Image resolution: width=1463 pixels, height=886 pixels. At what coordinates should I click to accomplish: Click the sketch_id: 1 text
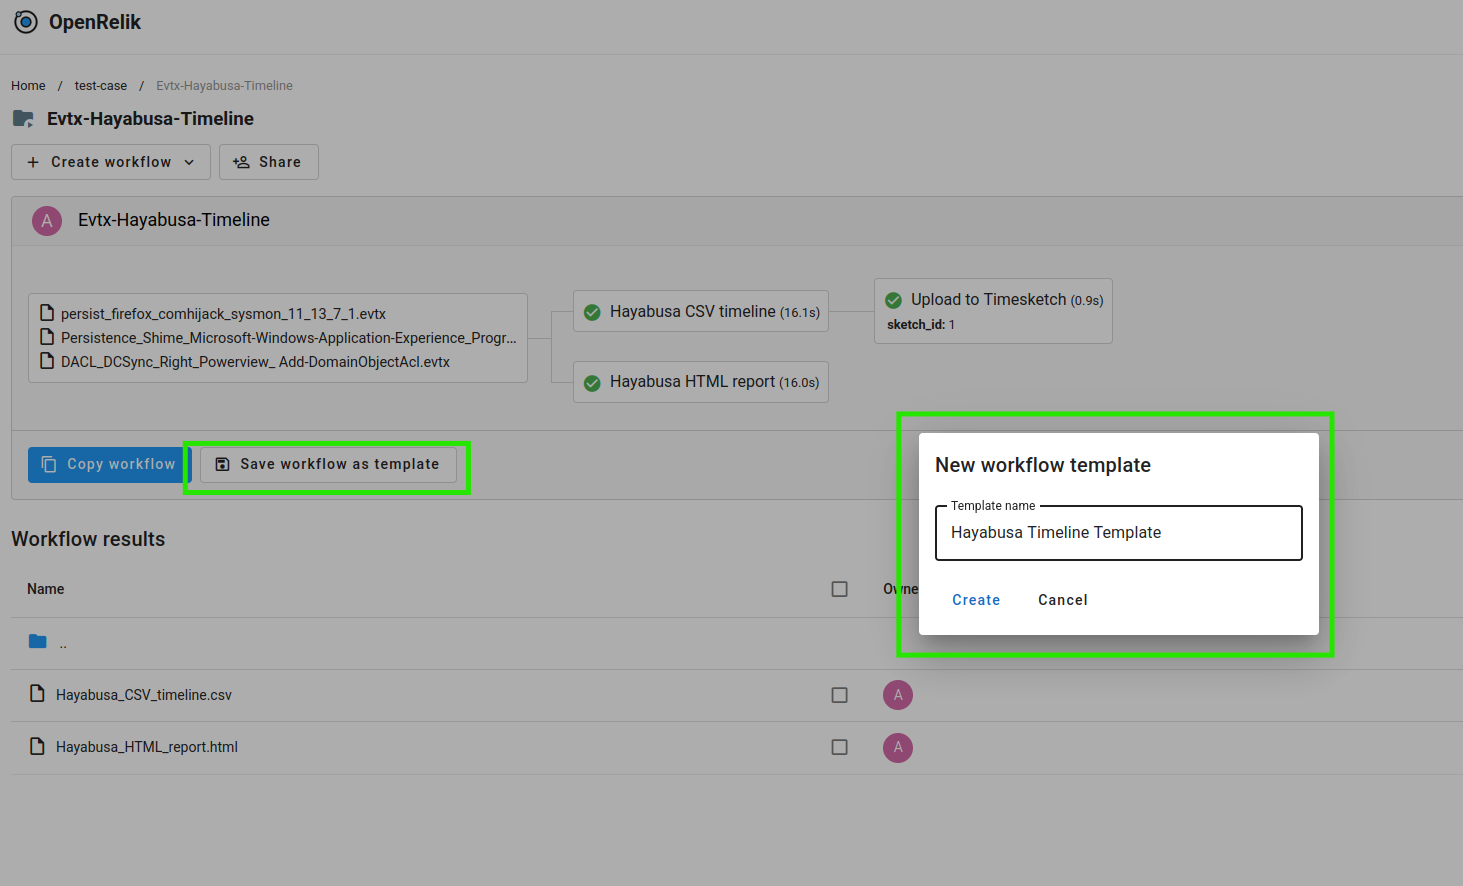(x=921, y=325)
